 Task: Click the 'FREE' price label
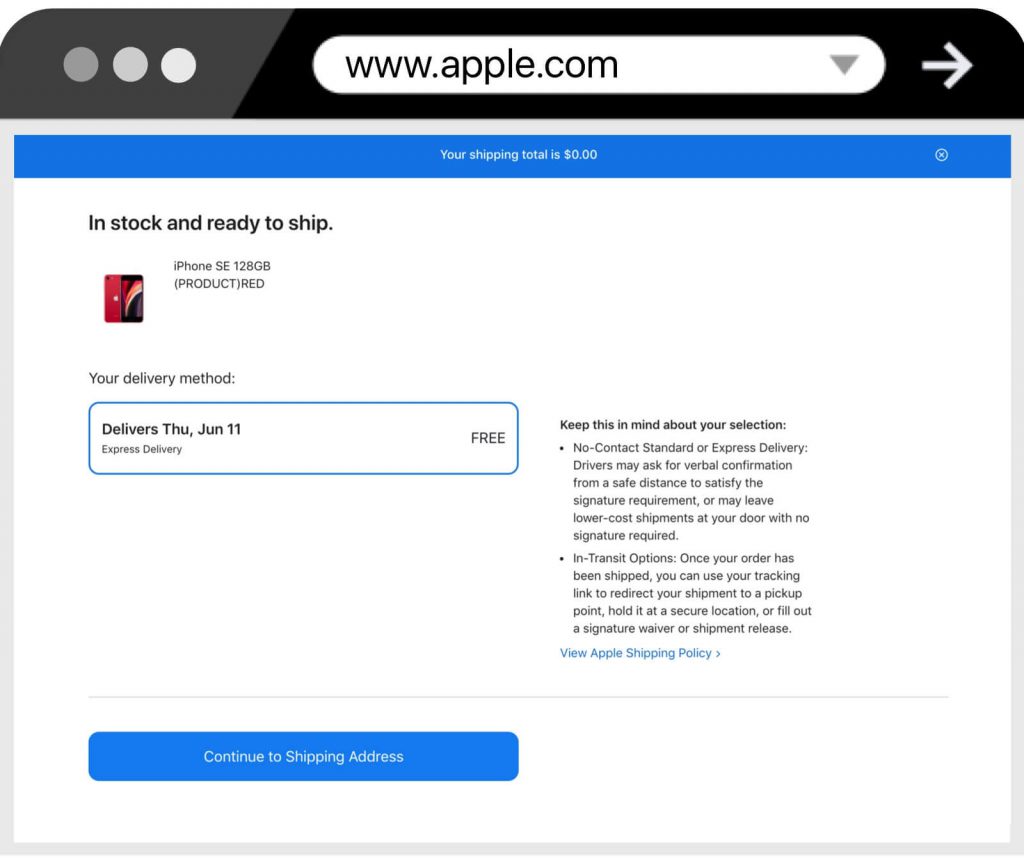coord(488,438)
